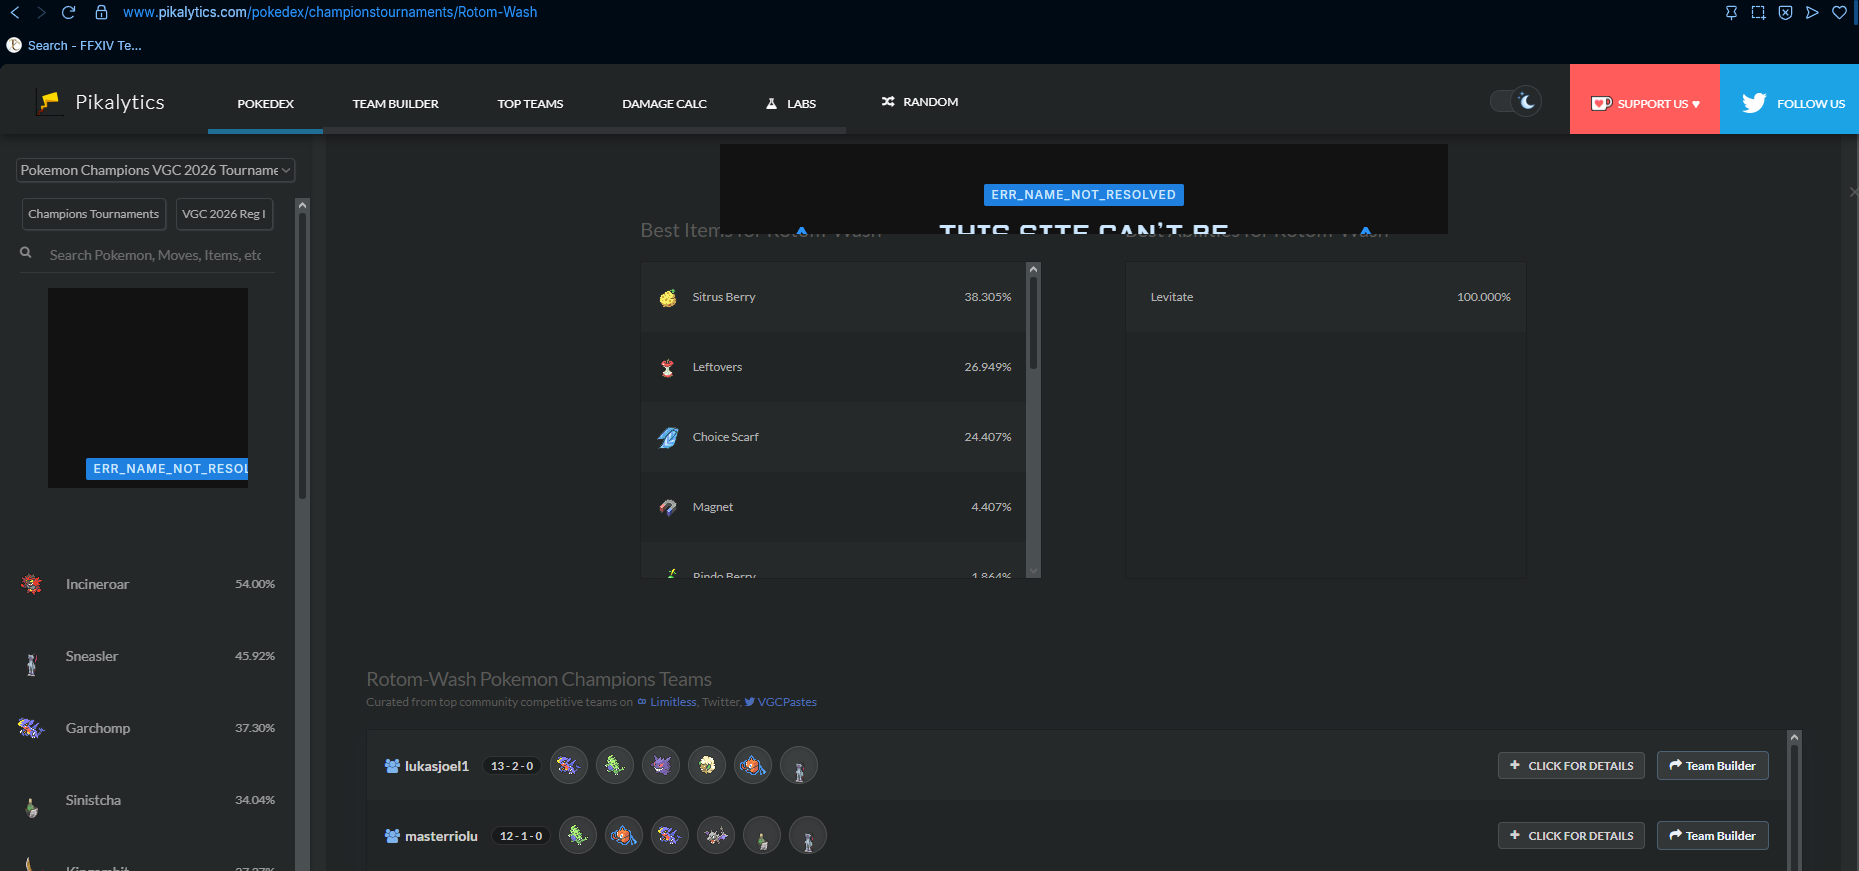Click the lukasjoel1 player name
The width and height of the screenshot is (1859, 871).
coord(437,766)
